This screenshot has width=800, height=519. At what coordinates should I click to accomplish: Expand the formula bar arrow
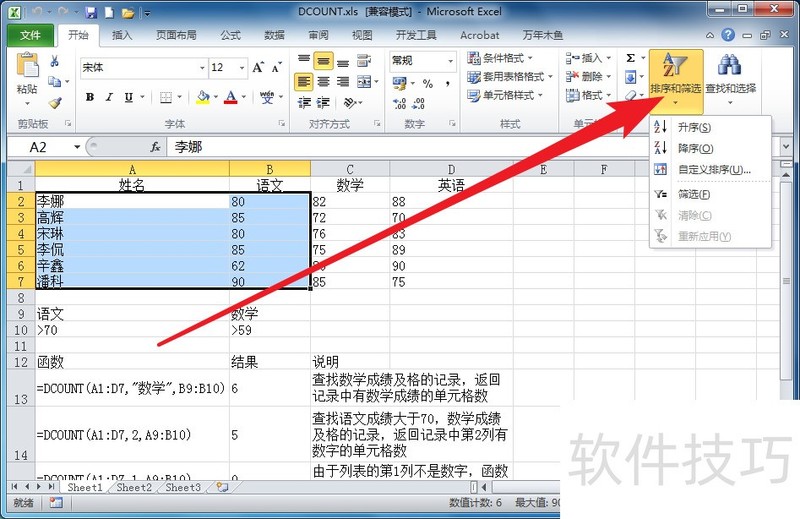coord(786,147)
